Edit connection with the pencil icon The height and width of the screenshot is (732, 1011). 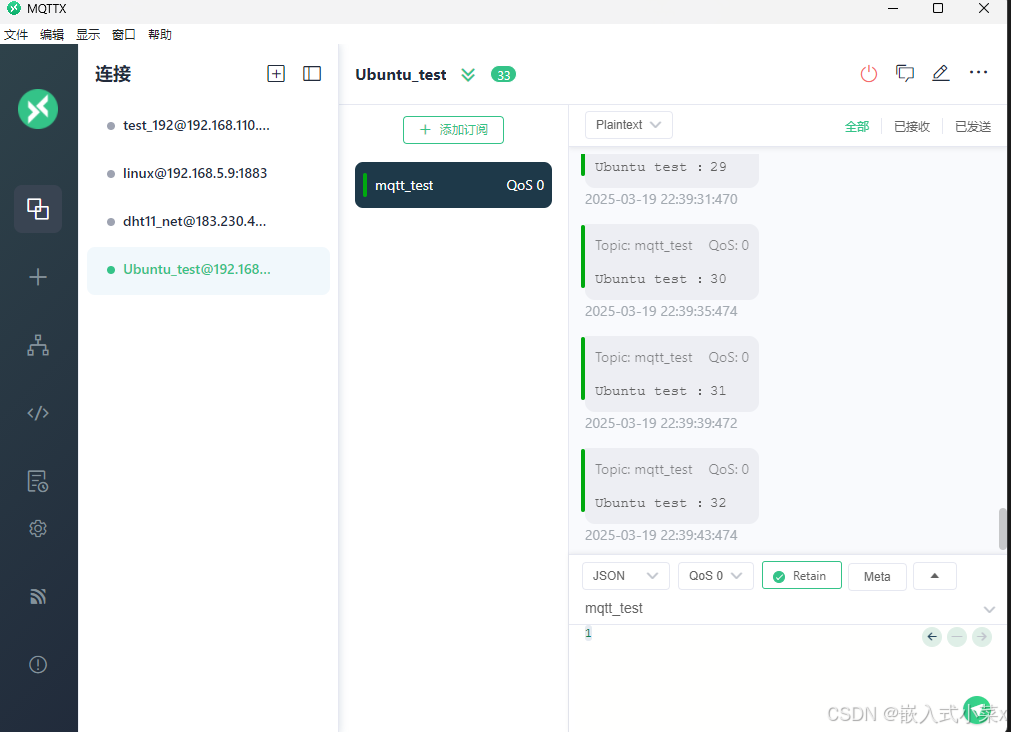(x=941, y=73)
